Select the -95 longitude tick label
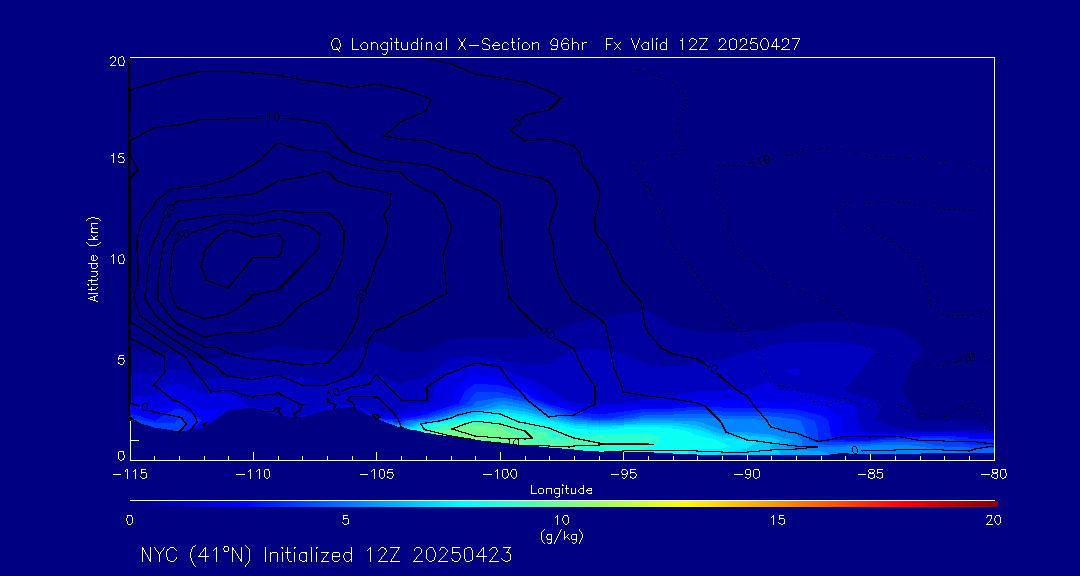Viewport: 1080px width, 576px height. (622, 474)
